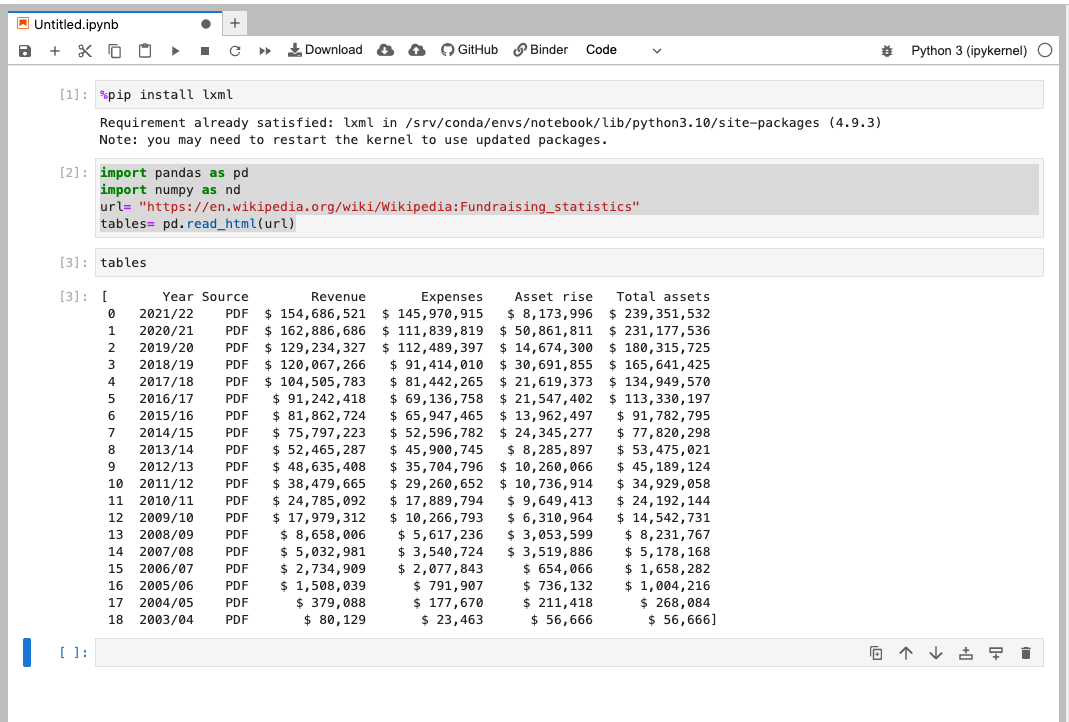Image resolution: width=1069 pixels, height=722 pixels.
Task: Paste cell using the clipboard icon
Action: [145, 50]
